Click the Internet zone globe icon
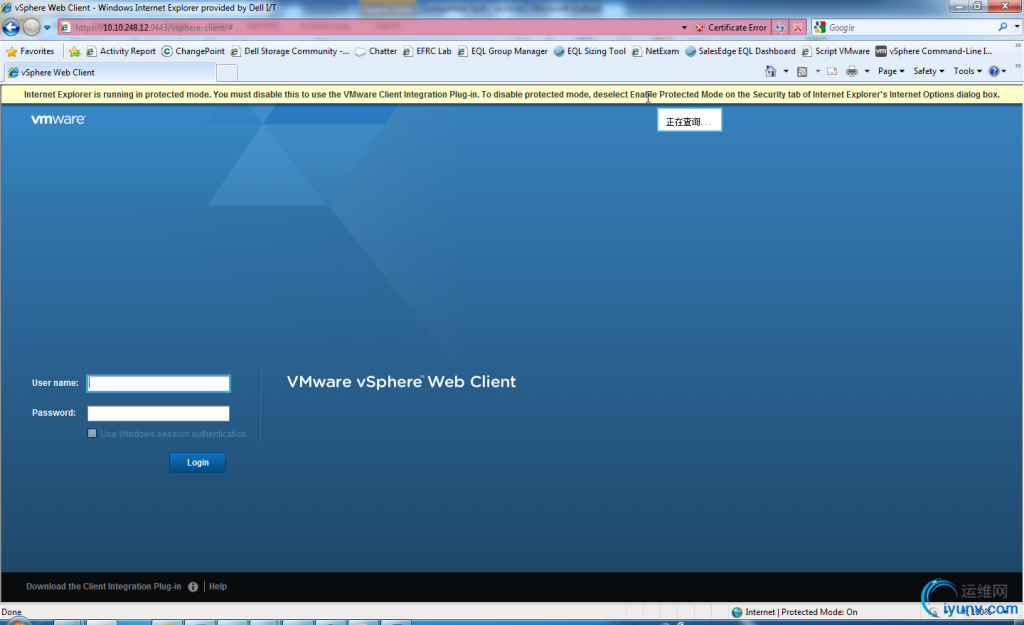1024x625 pixels. pyautogui.click(x=737, y=612)
